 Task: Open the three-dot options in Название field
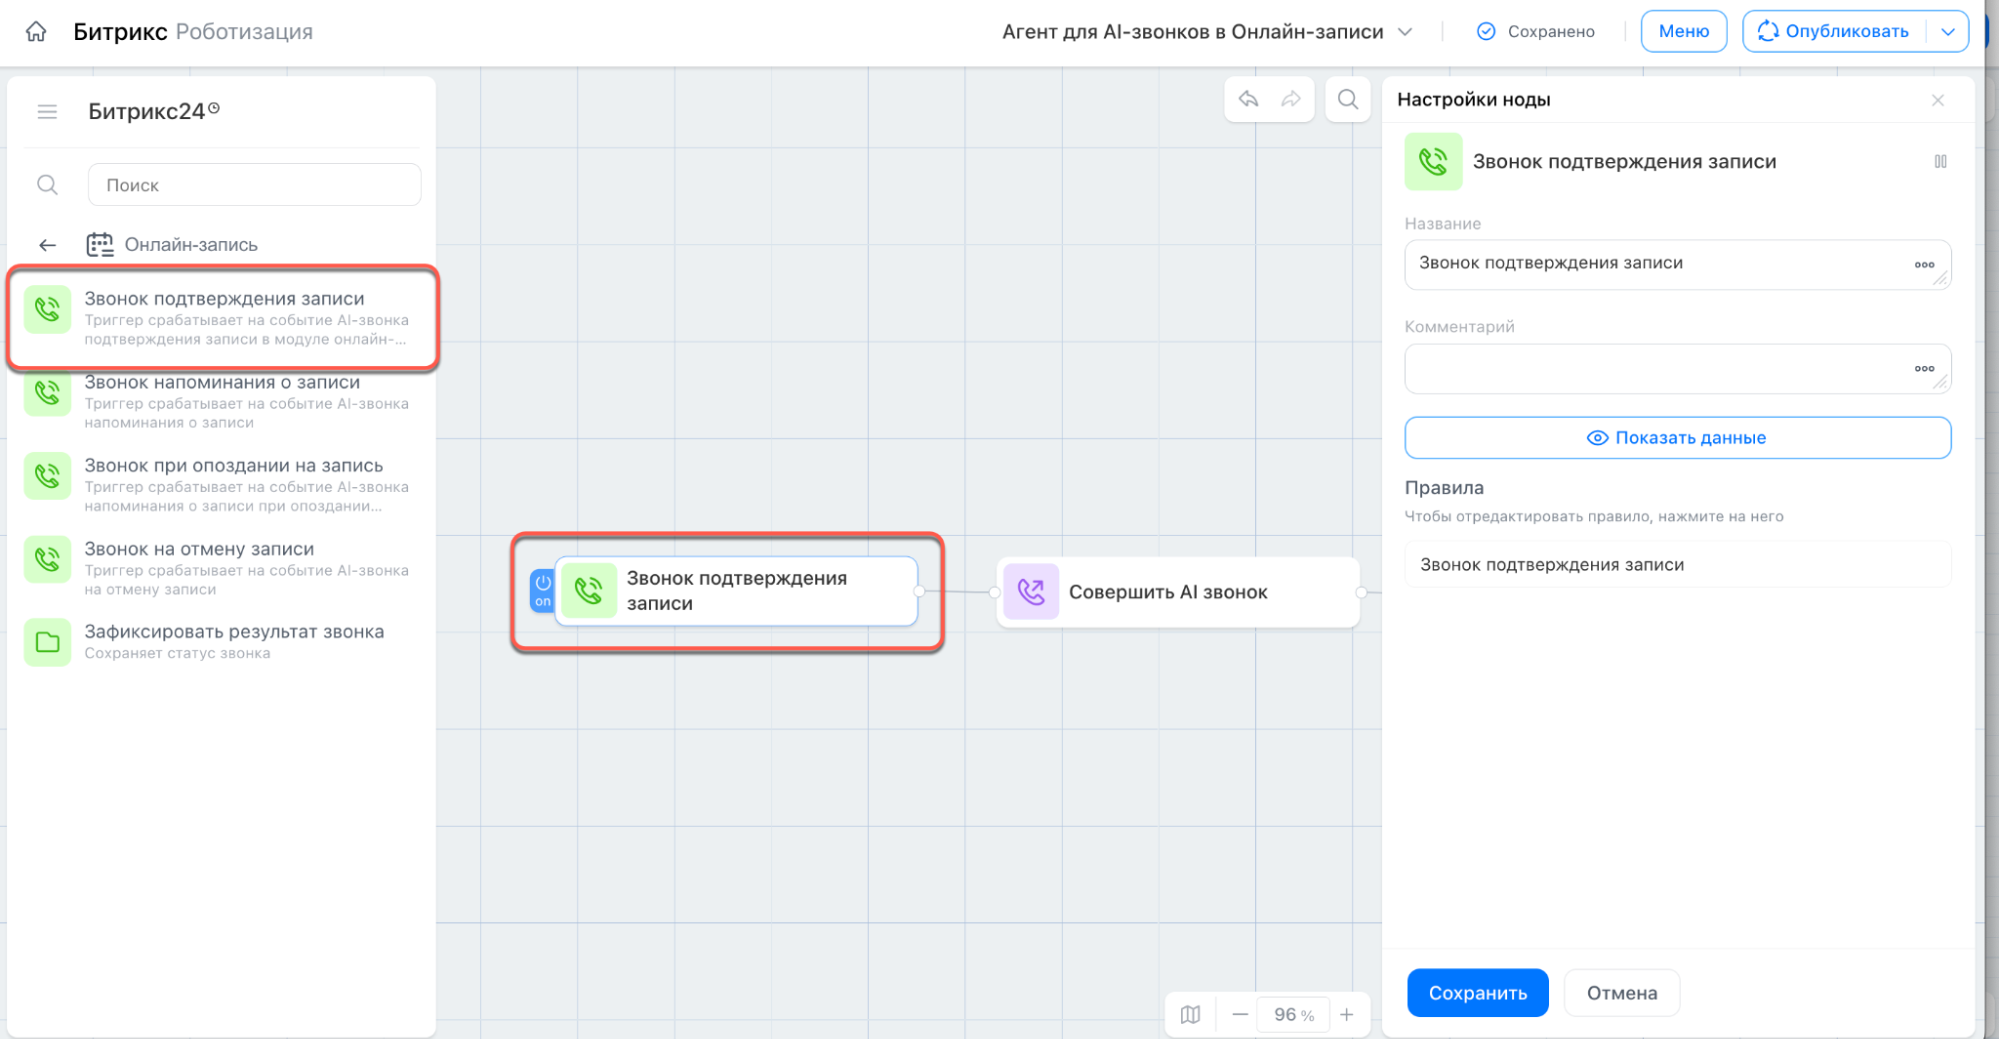point(1924,265)
